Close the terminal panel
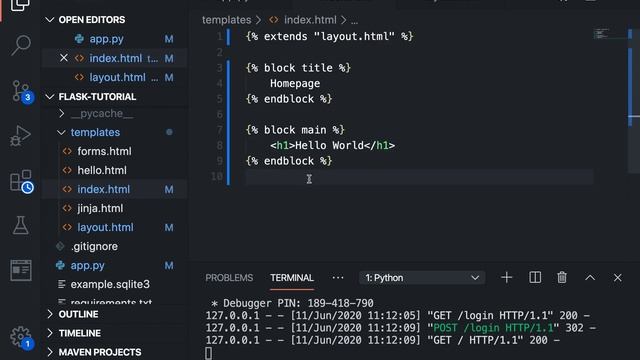Viewport: 640px width, 360px height. click(618, 278)
